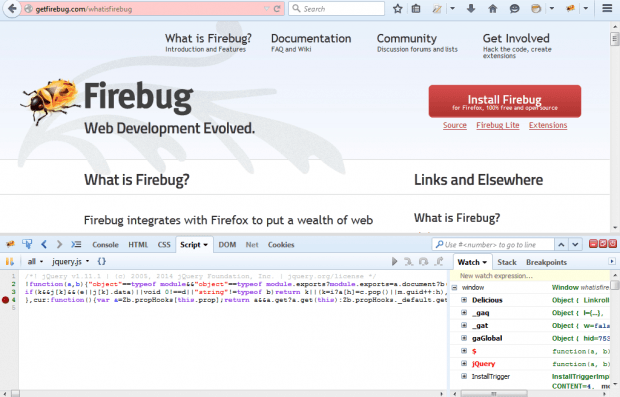The height and width of the screenshot is (397, 620).
Task: Expand the $ function row
Action: pyautogui.click(x=464, y=351)
